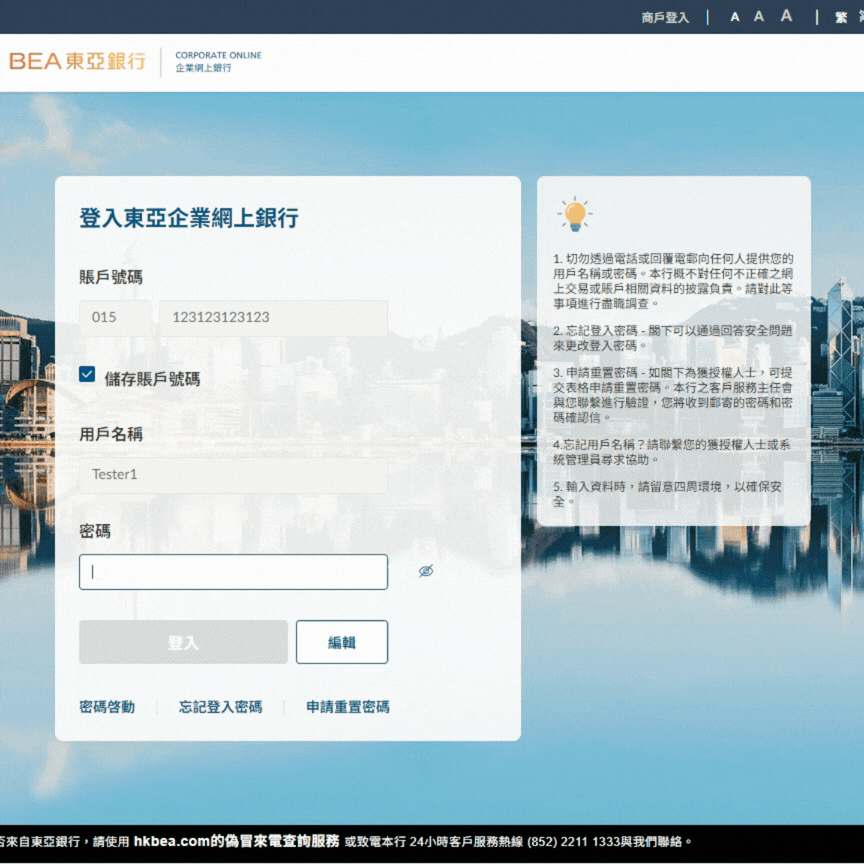The width and height of the screenshot is (864, 864).
Task: Open 申請重置密碼 reset request link
Action: [x=348, y=707]
